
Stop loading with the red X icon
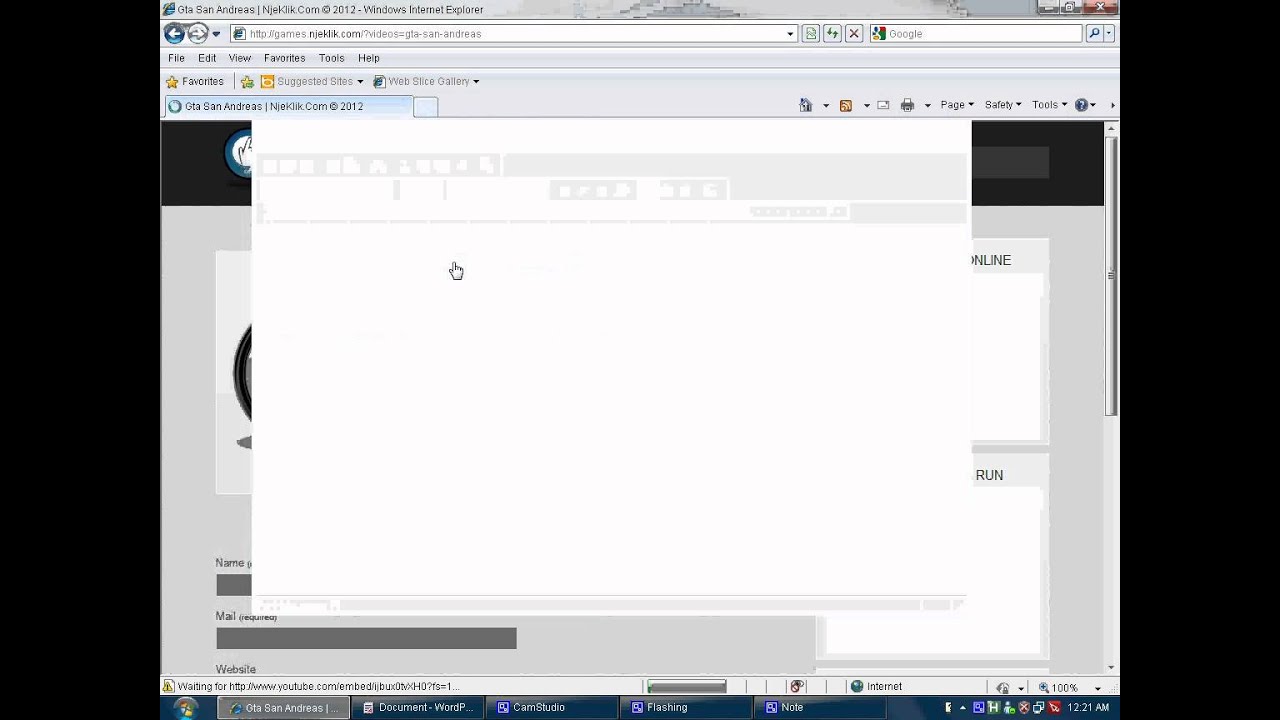(x=854, y=34)
